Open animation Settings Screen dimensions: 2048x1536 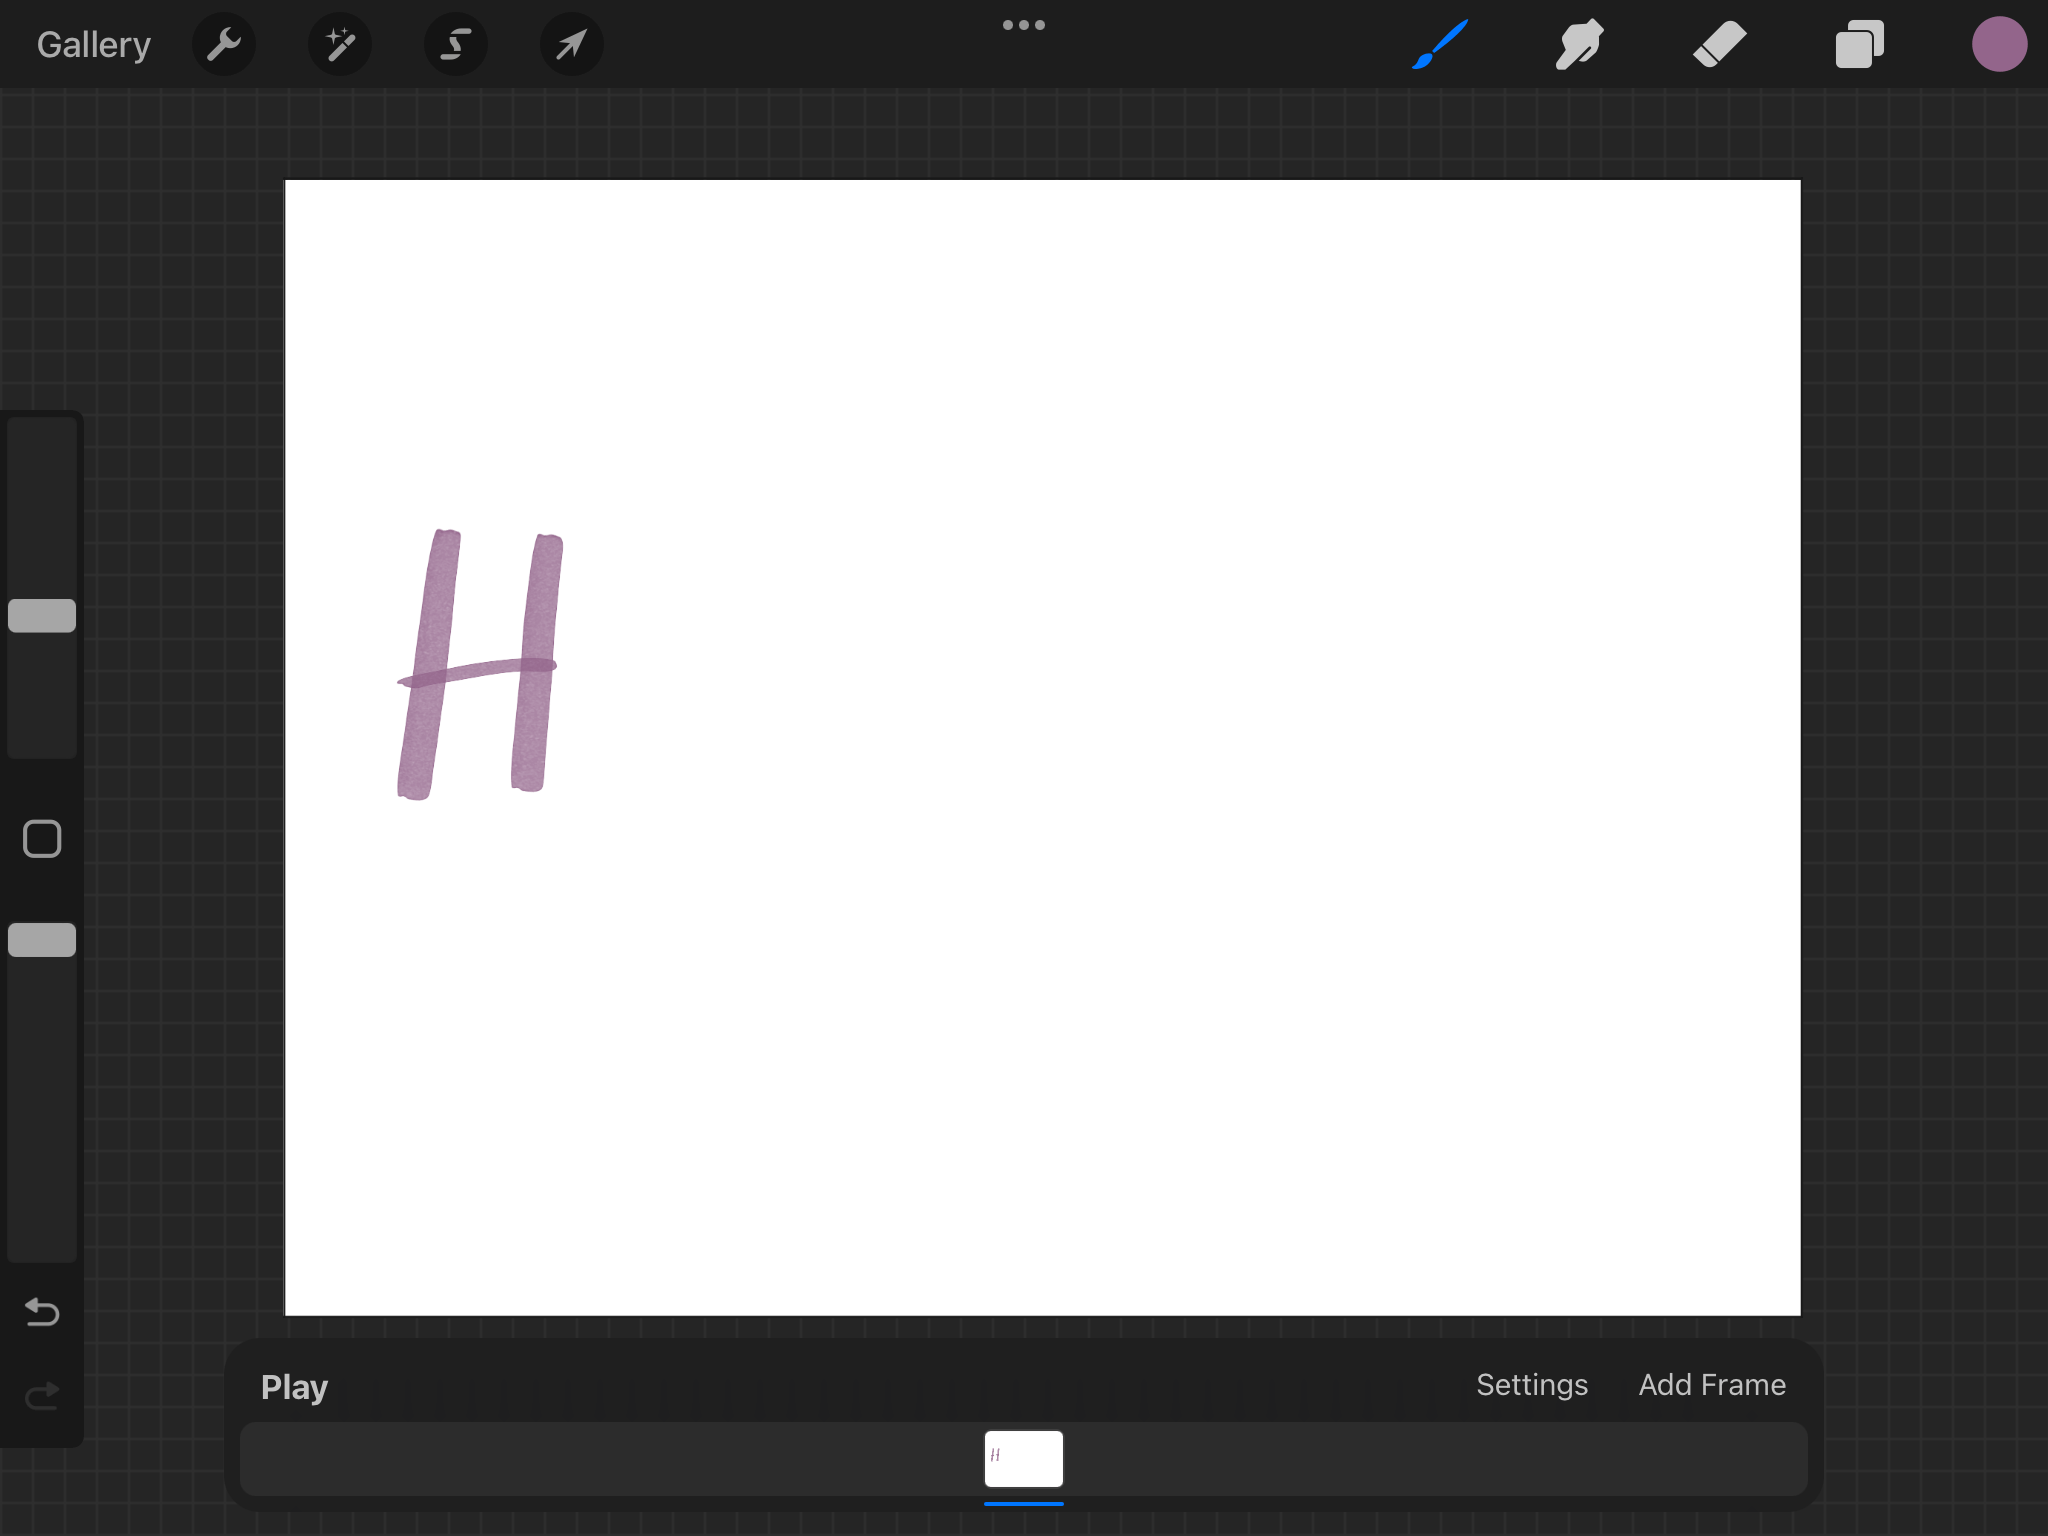pos(1531,1385)
